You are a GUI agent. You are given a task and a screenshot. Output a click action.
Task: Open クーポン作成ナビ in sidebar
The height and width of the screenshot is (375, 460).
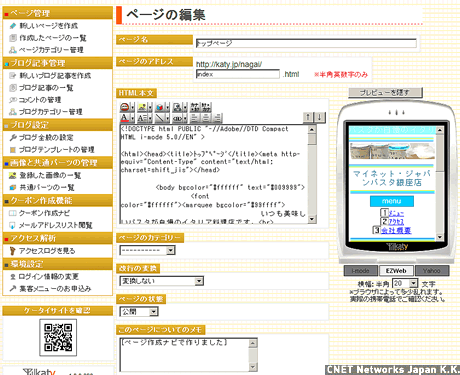click(x=44, y=213)
